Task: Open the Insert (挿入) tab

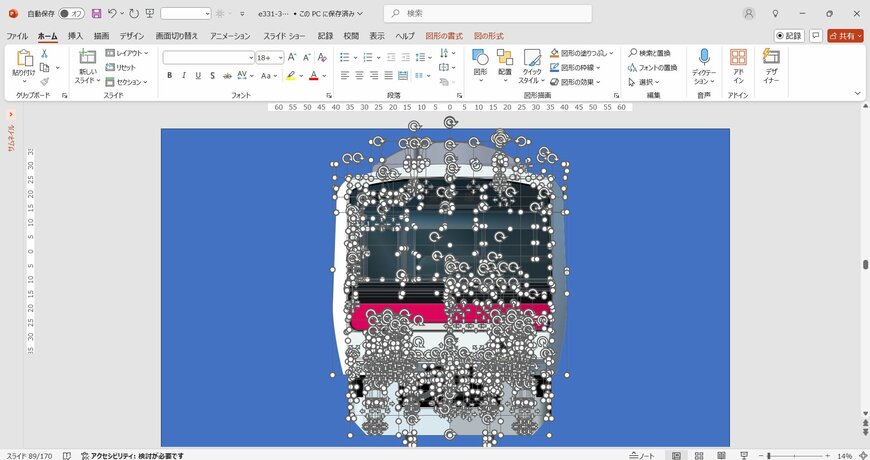Action: coord(75,36)
